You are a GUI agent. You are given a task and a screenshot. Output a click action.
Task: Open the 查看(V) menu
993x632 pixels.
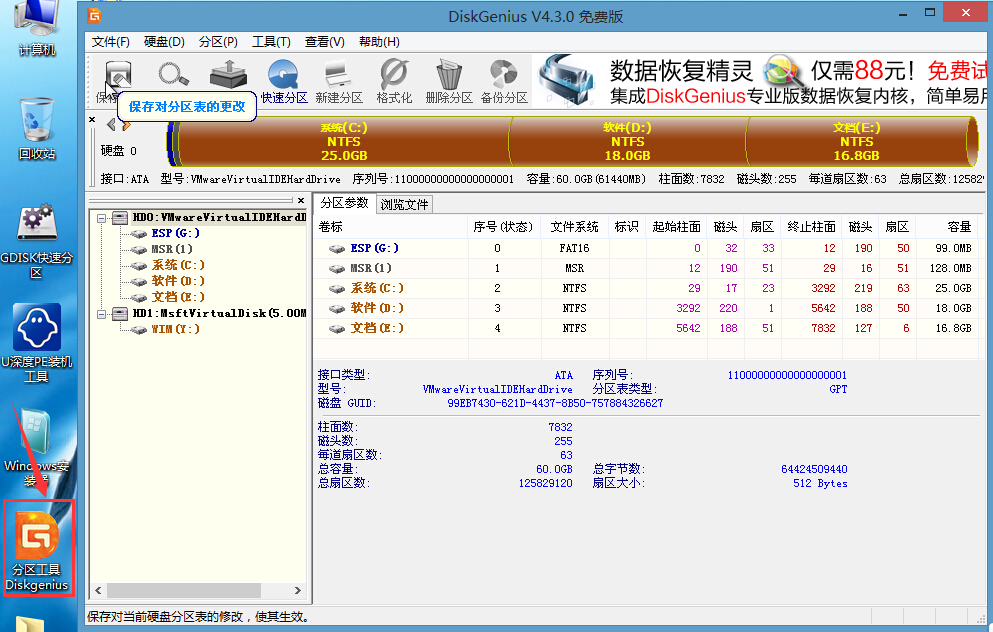pos(324,42)
